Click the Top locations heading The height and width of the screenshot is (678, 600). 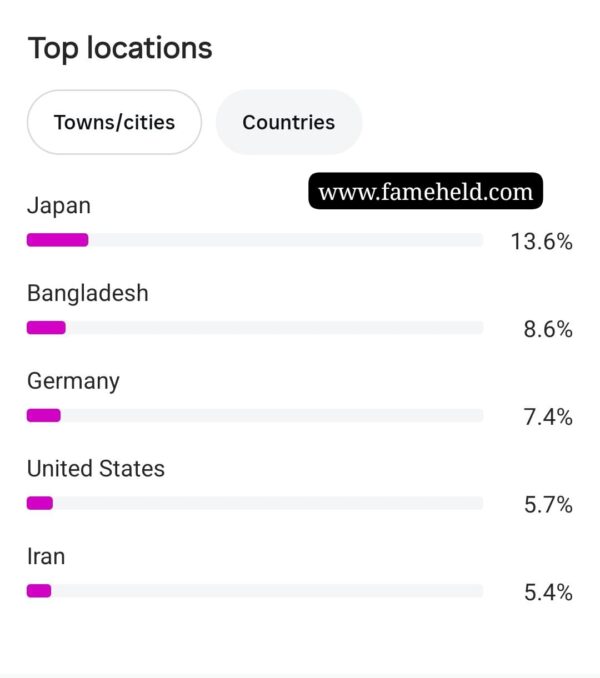[x=120, y=48]
